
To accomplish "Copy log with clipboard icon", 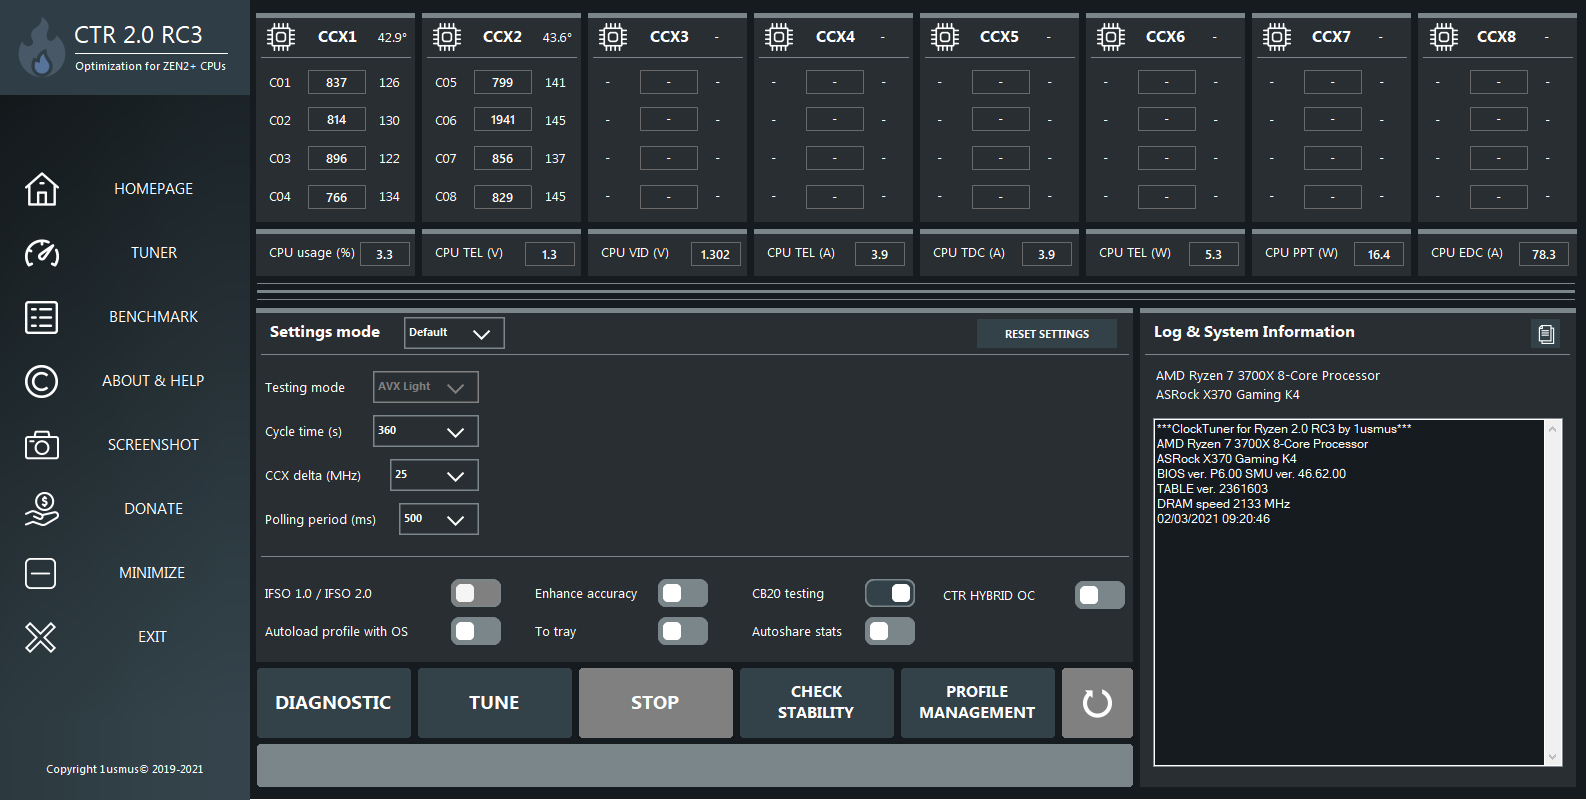I will (1546, 334).
